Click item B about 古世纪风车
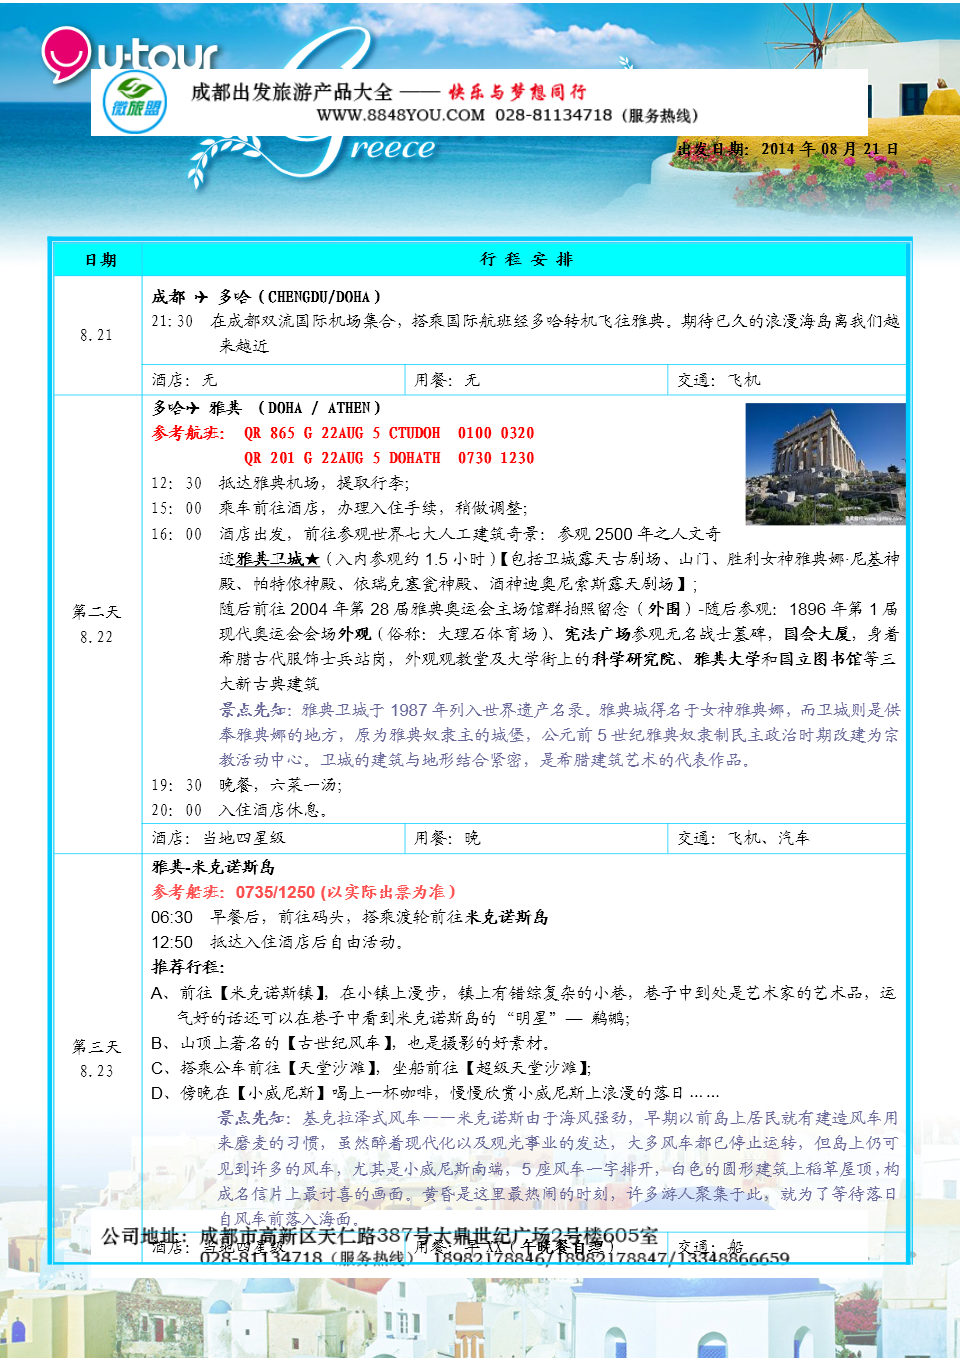960x1358 pixels. 352,1043
